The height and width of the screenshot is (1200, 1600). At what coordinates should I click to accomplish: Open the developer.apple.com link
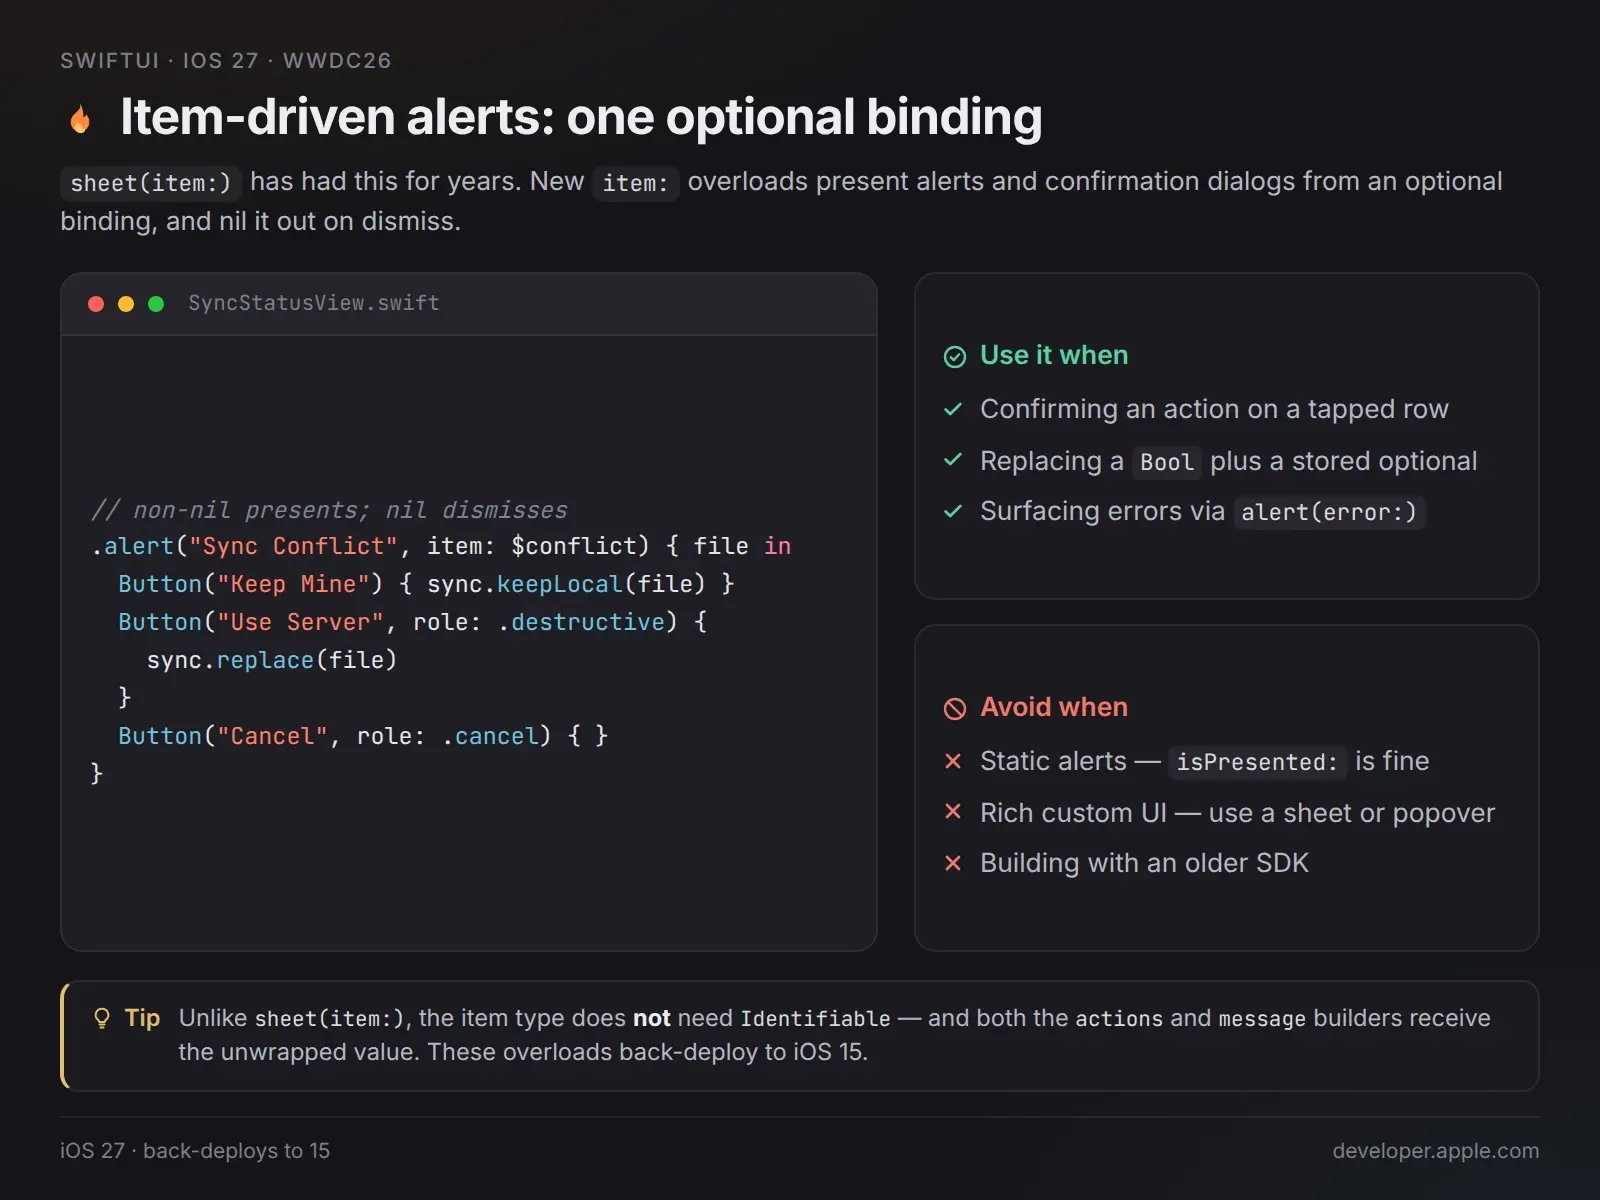point(1435,1151)
